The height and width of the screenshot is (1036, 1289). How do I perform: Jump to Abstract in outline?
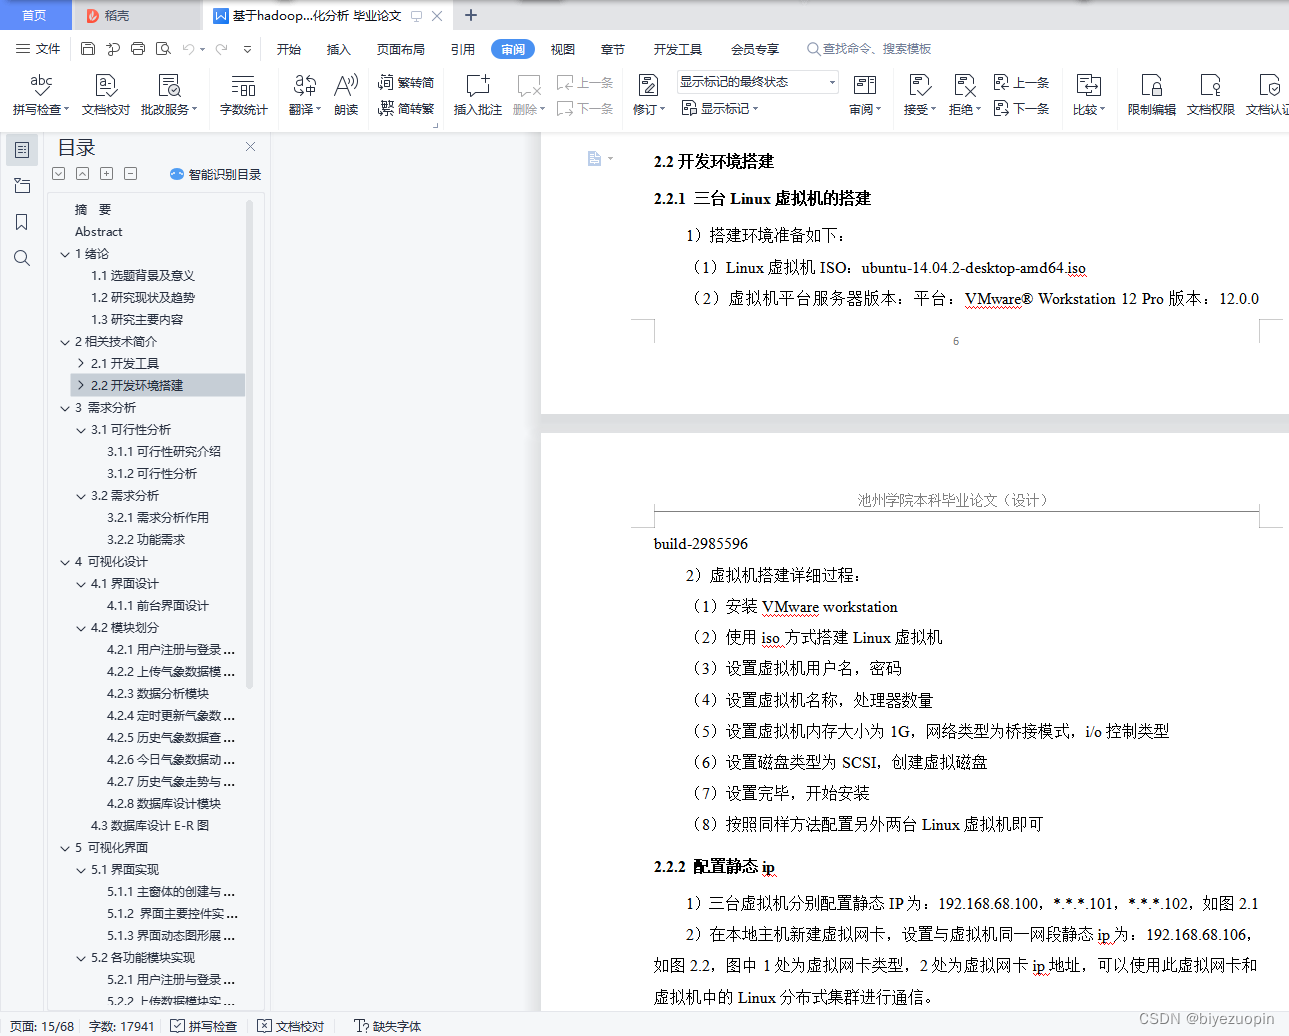coord(98,232)
